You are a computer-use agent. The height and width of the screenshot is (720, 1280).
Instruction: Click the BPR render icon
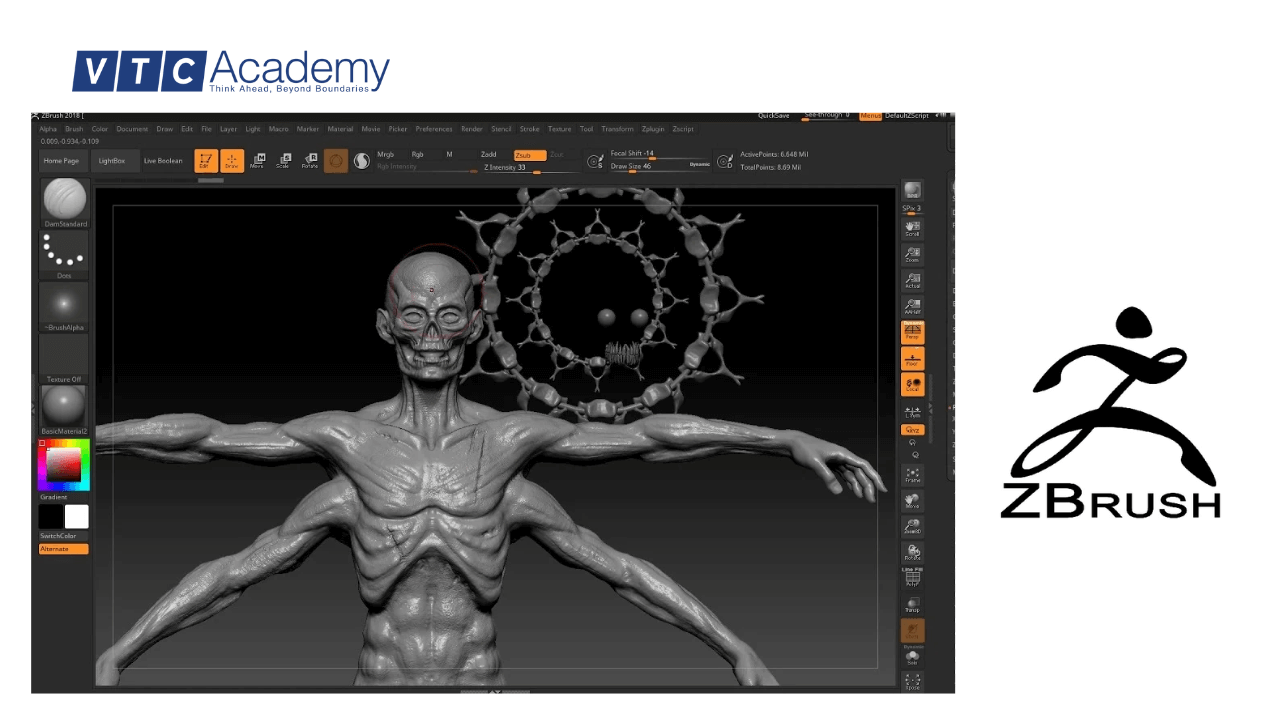pos(912,191)
